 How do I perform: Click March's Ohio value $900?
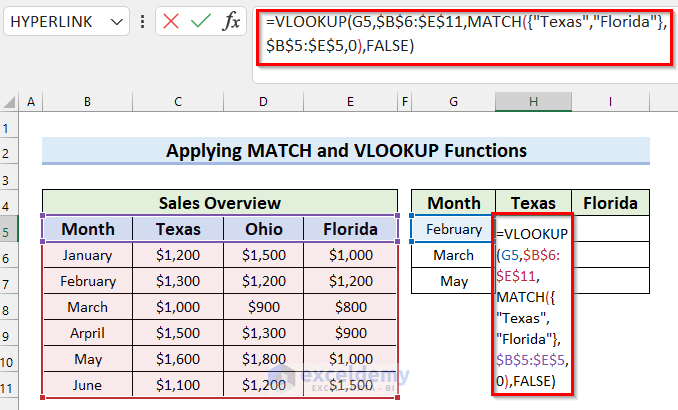pyautogui.click(x=264, y=307)
